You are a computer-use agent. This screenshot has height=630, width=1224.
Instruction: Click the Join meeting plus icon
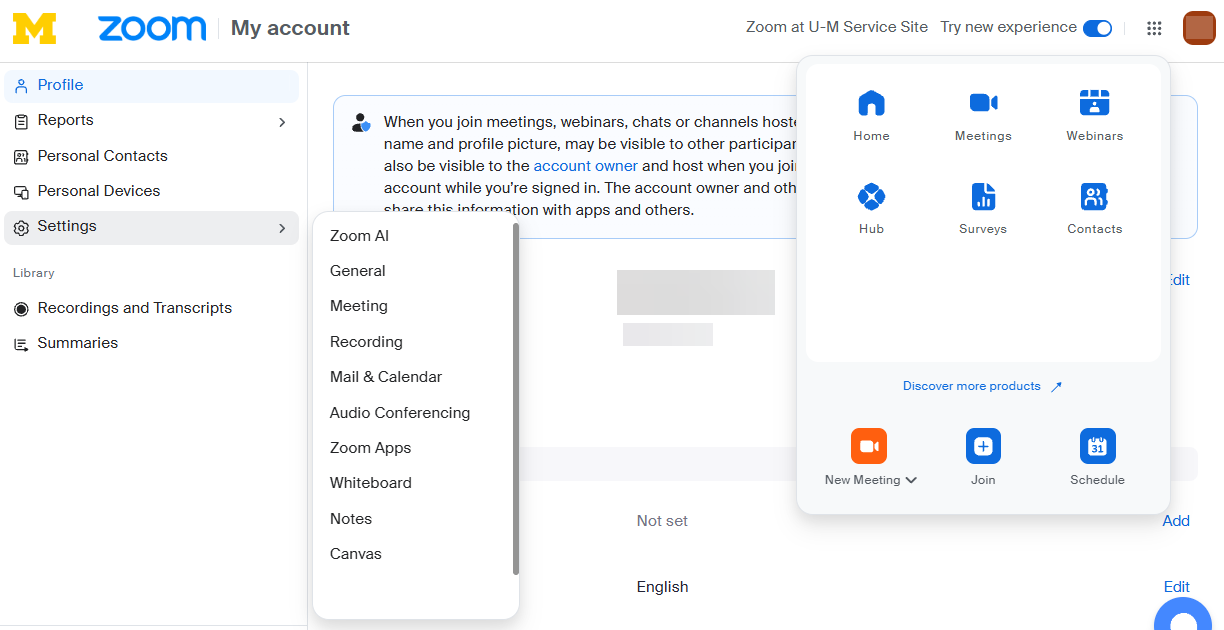983,446
